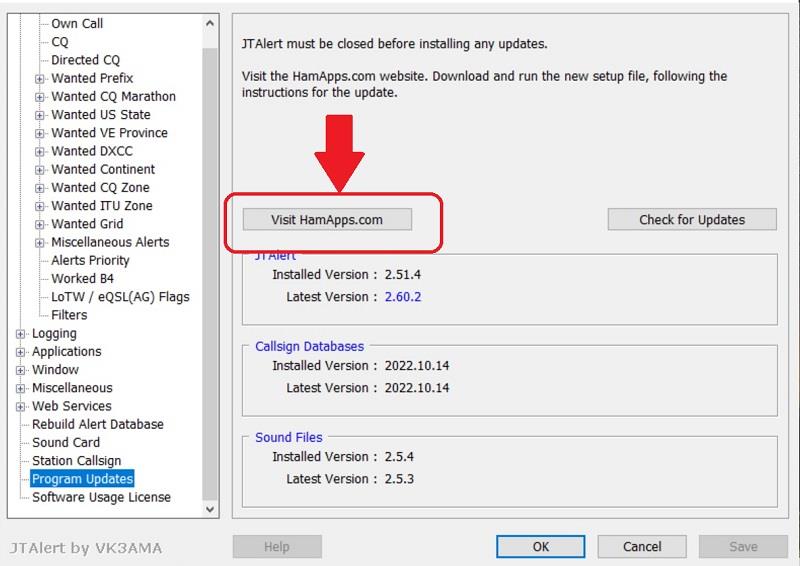Click the Cancel button
The image size is (800, 566).
pos(642,547)
